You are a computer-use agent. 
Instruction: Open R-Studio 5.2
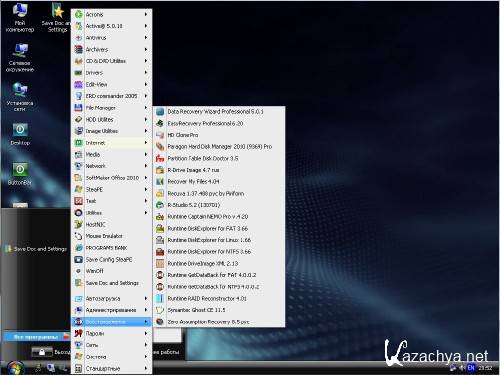click(219, 205)
